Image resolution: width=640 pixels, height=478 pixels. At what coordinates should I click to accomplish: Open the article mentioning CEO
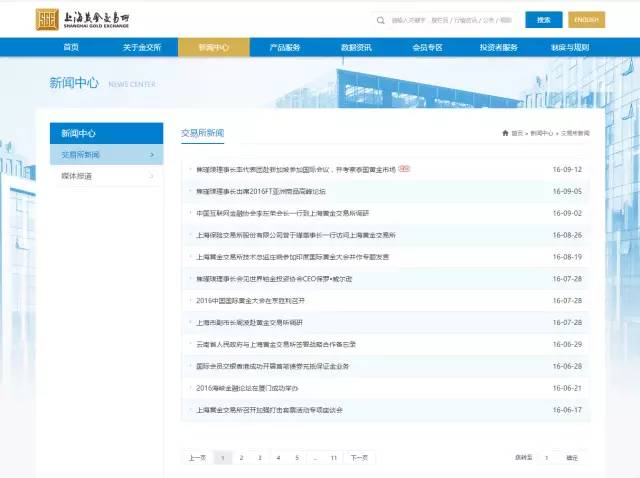click(x=274, y=279)
